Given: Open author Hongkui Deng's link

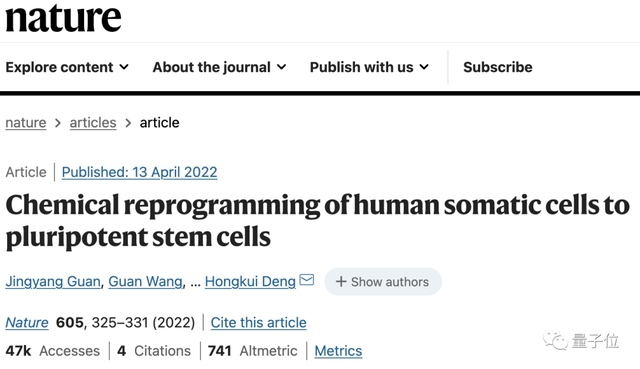Looking at the screenshot, I should tap(250, 281).
